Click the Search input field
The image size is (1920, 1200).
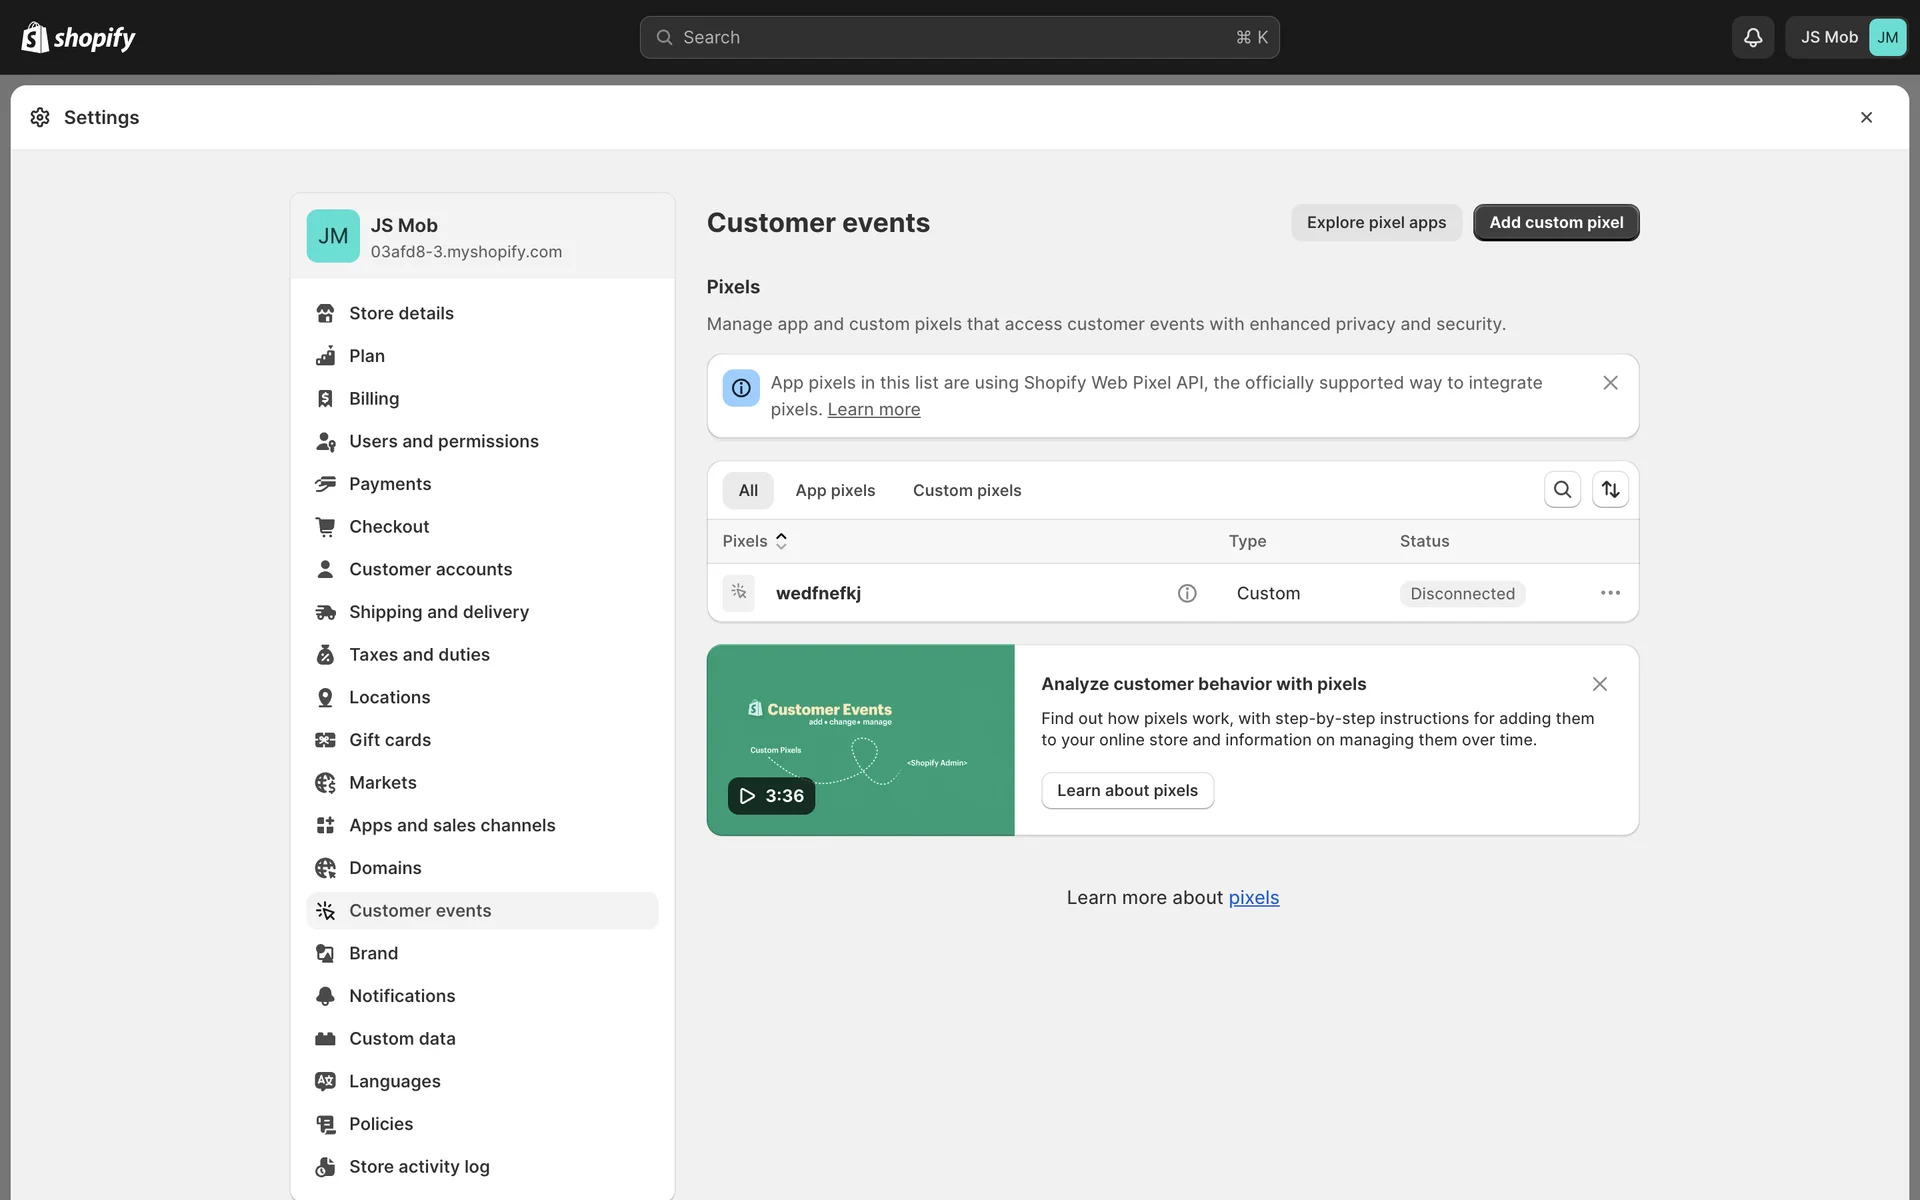click(959, 37)
